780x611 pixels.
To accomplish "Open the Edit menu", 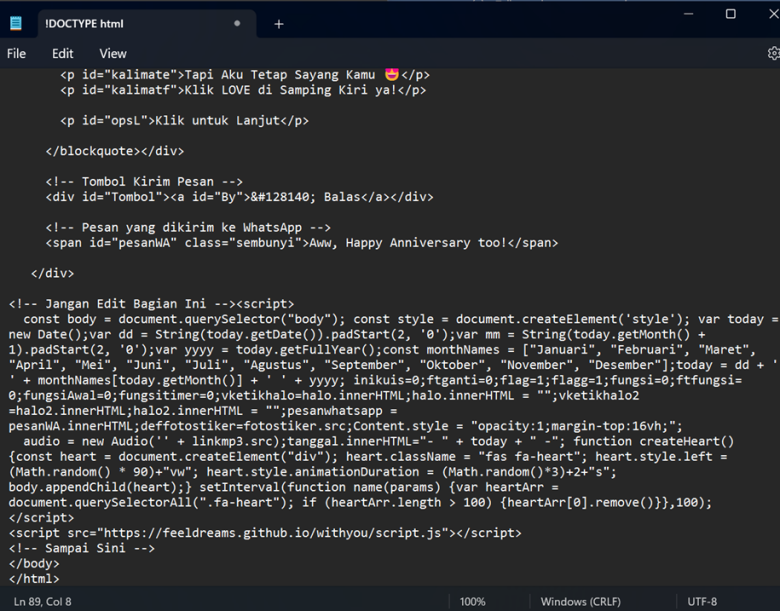I will (x=63, y=53).
